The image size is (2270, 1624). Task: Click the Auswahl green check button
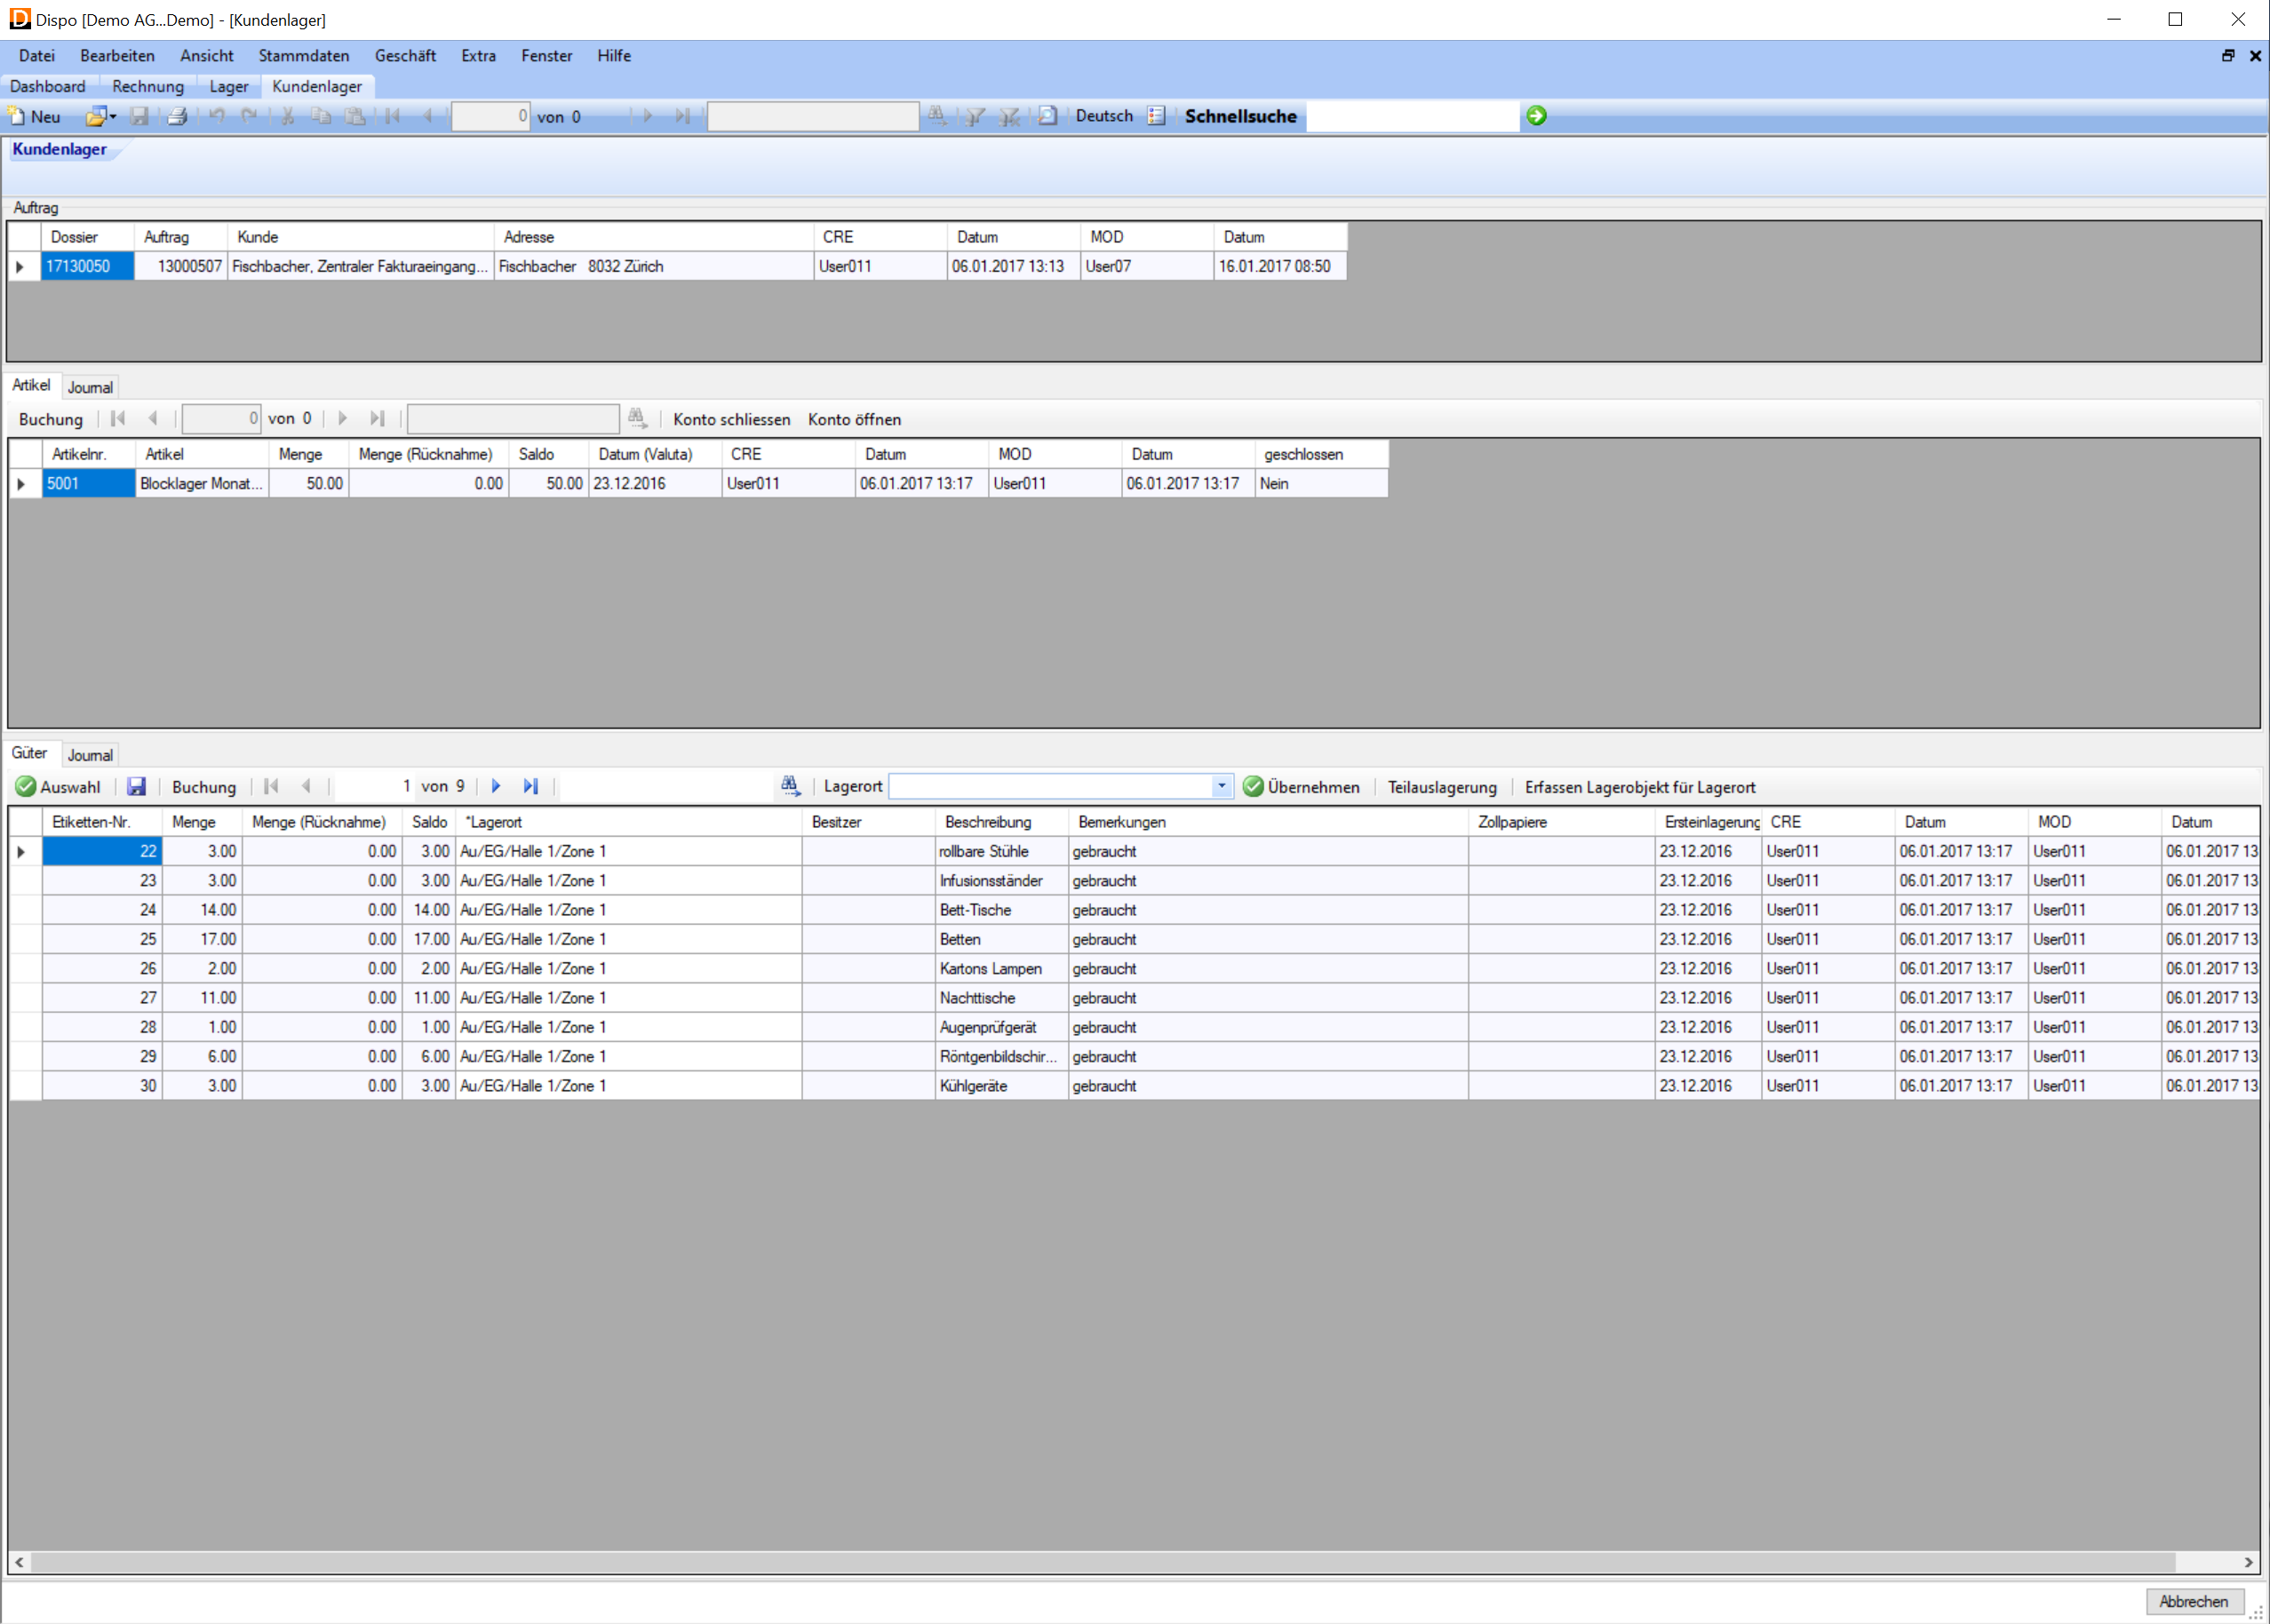click(58, 787)
